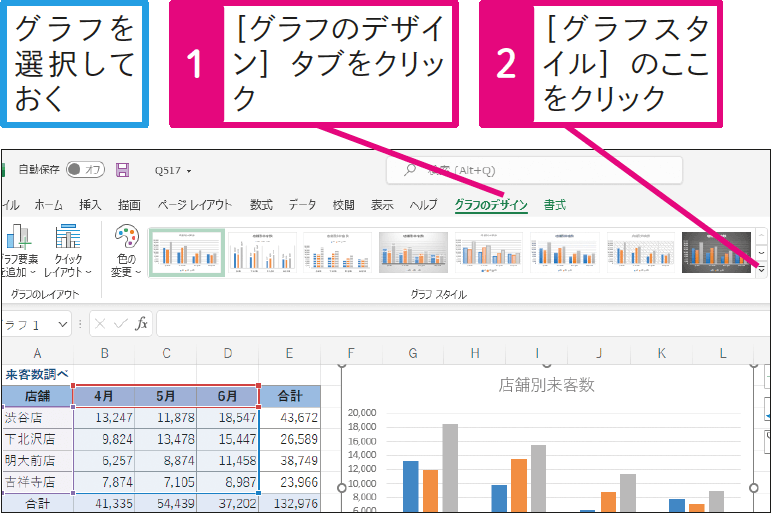
Task: Click the chart's left-middle resize handle
Action: pos(342,488)
